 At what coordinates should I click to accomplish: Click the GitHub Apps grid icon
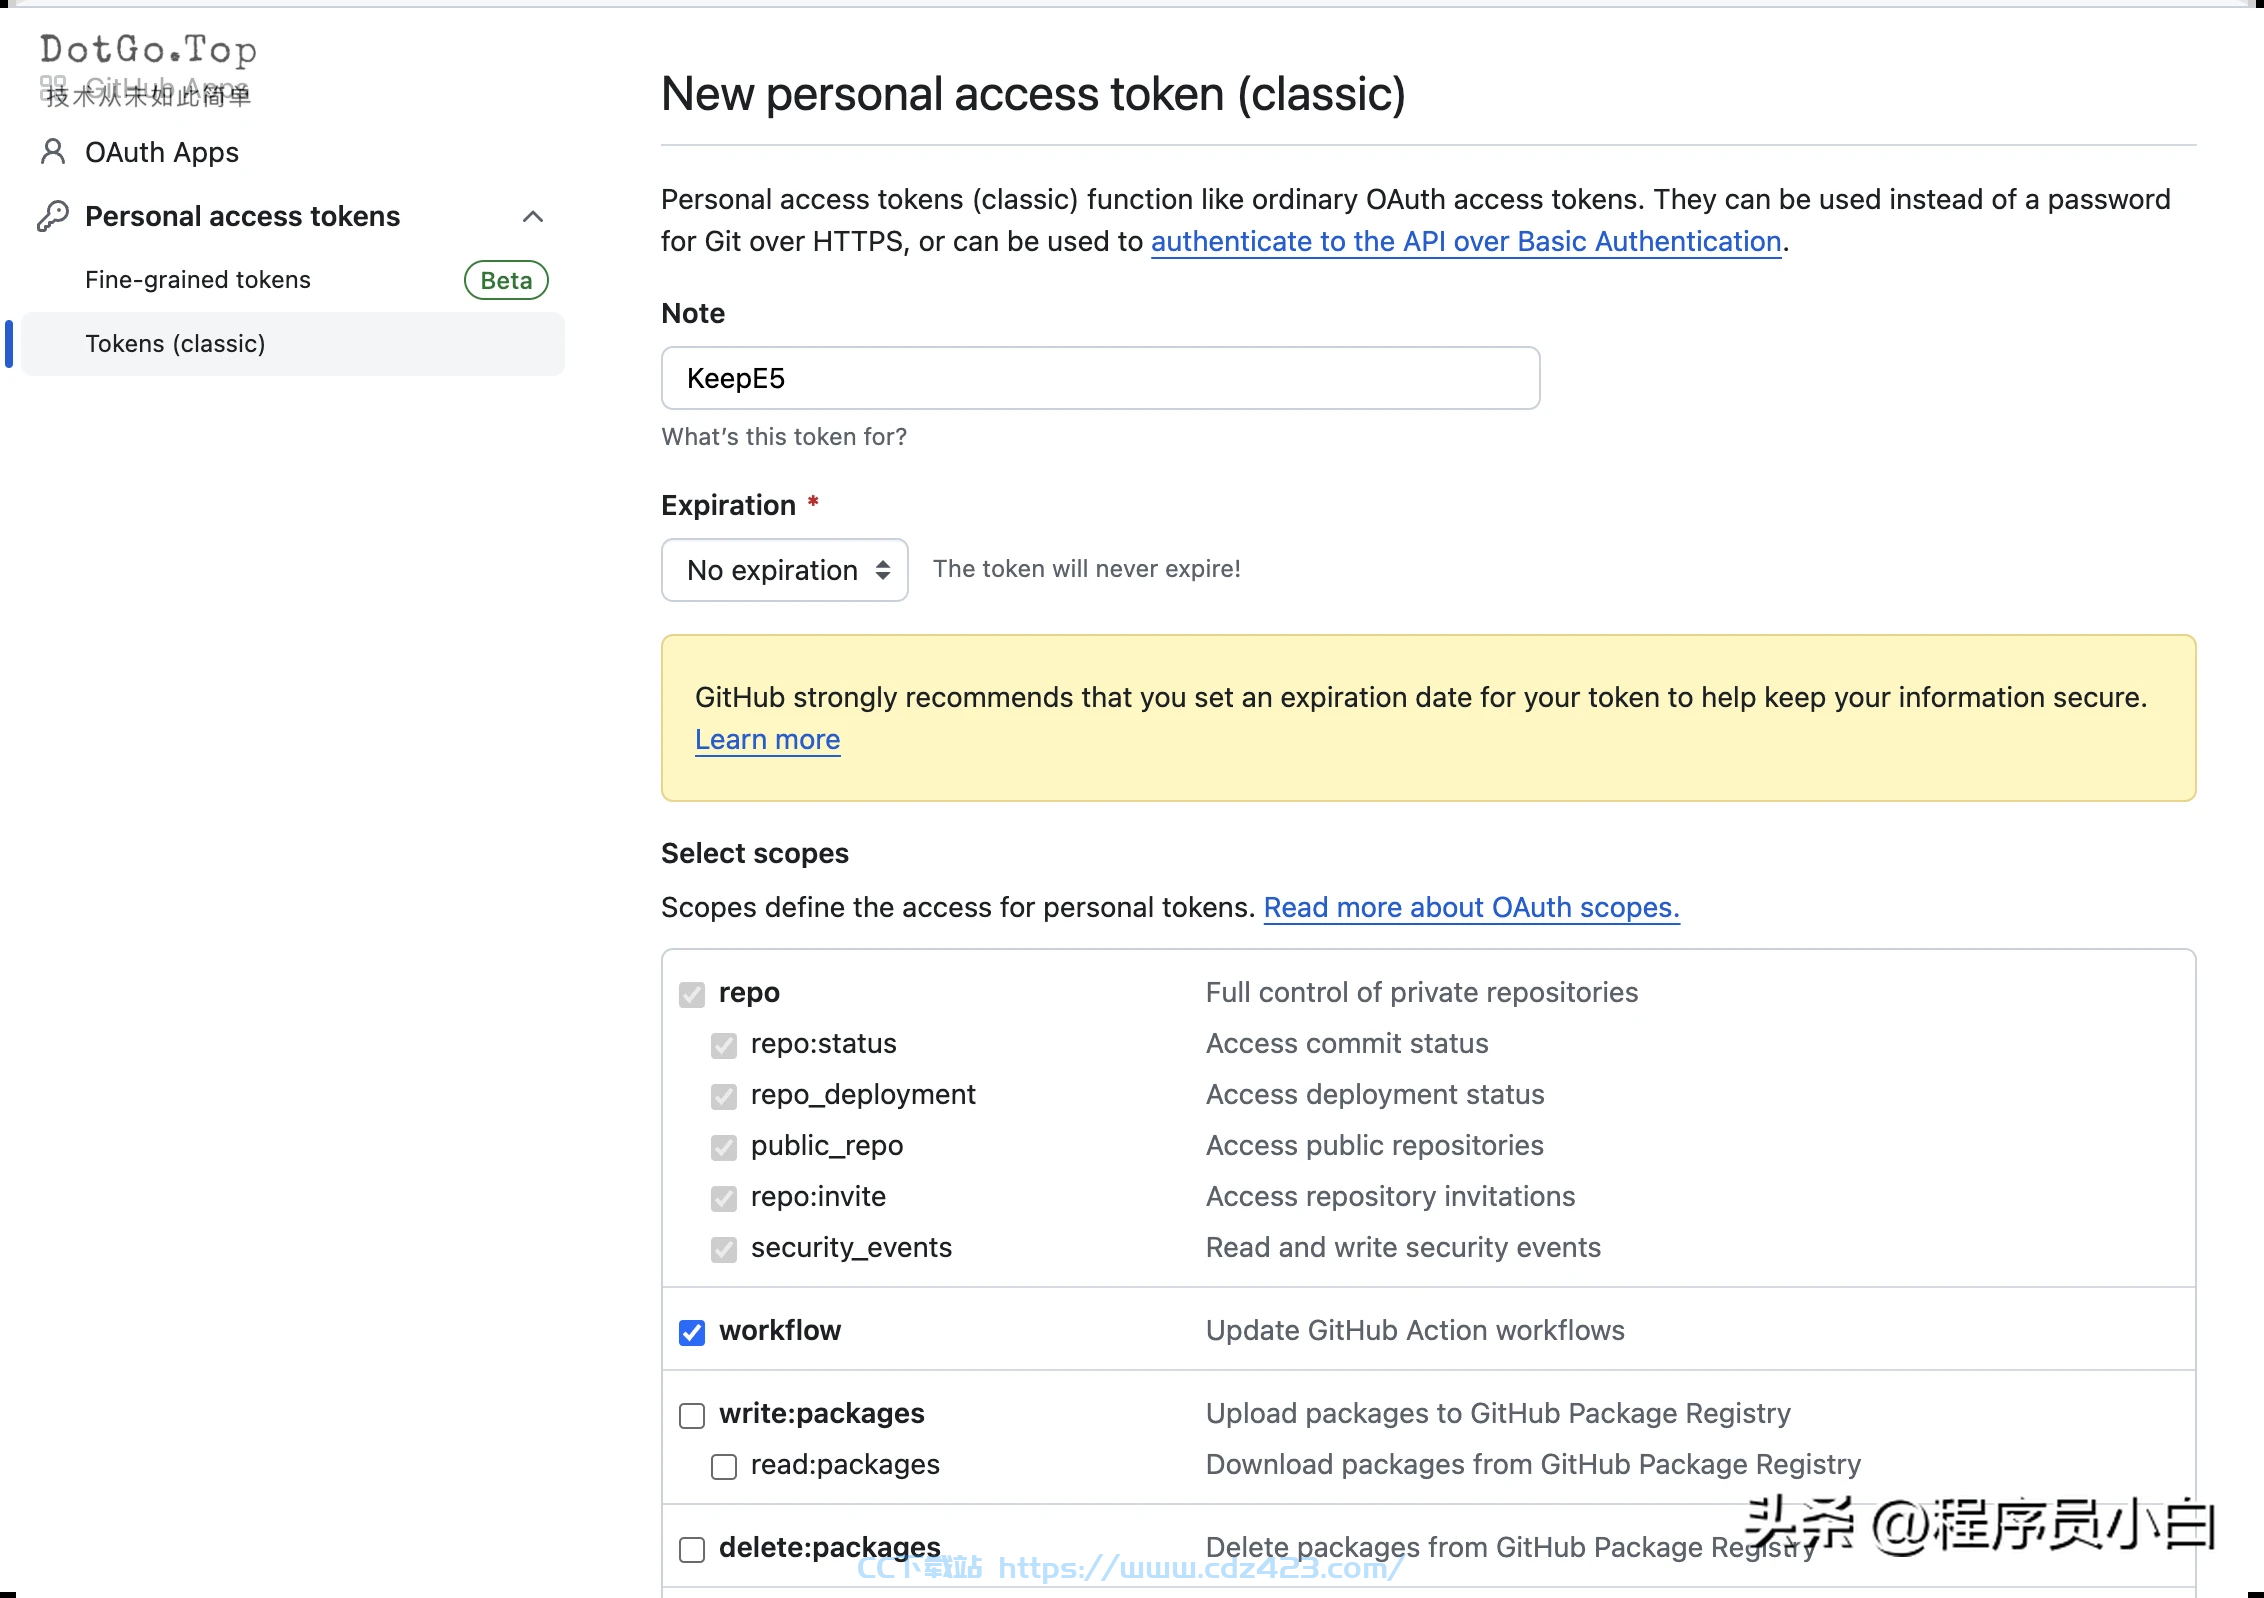(53, 87)
